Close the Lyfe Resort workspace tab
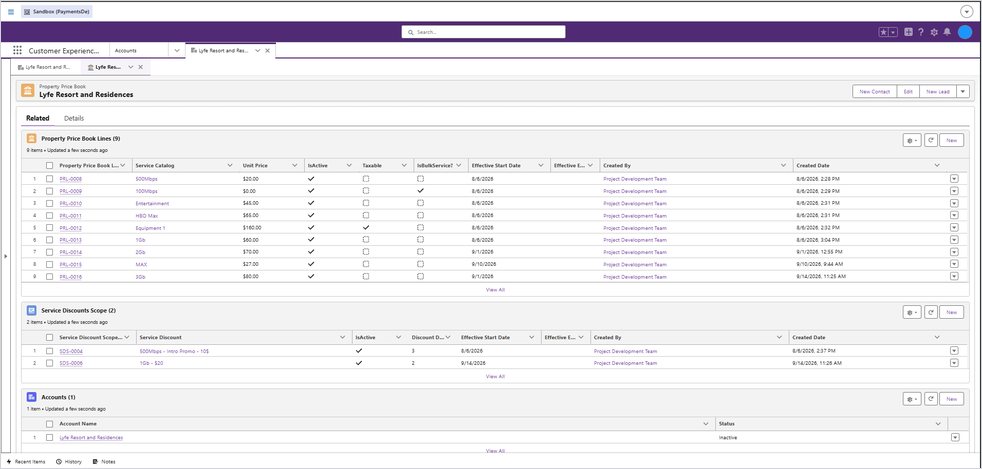 (x=267, y=51)
